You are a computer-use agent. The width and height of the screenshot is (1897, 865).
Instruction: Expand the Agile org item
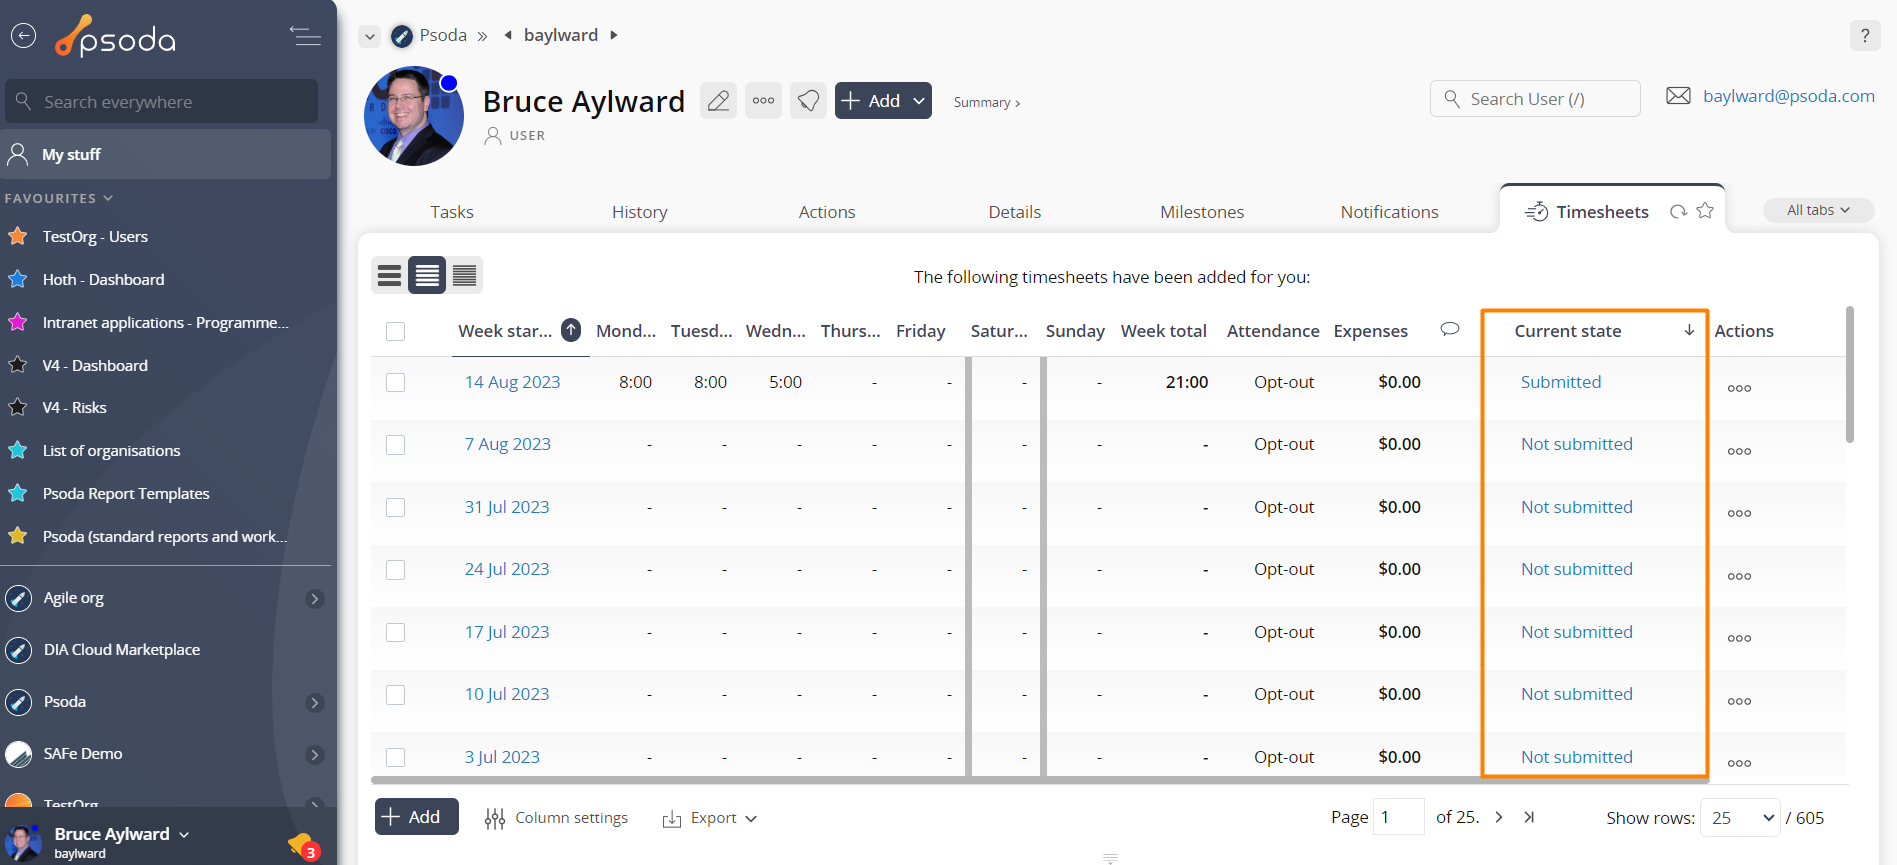(314, 598)
